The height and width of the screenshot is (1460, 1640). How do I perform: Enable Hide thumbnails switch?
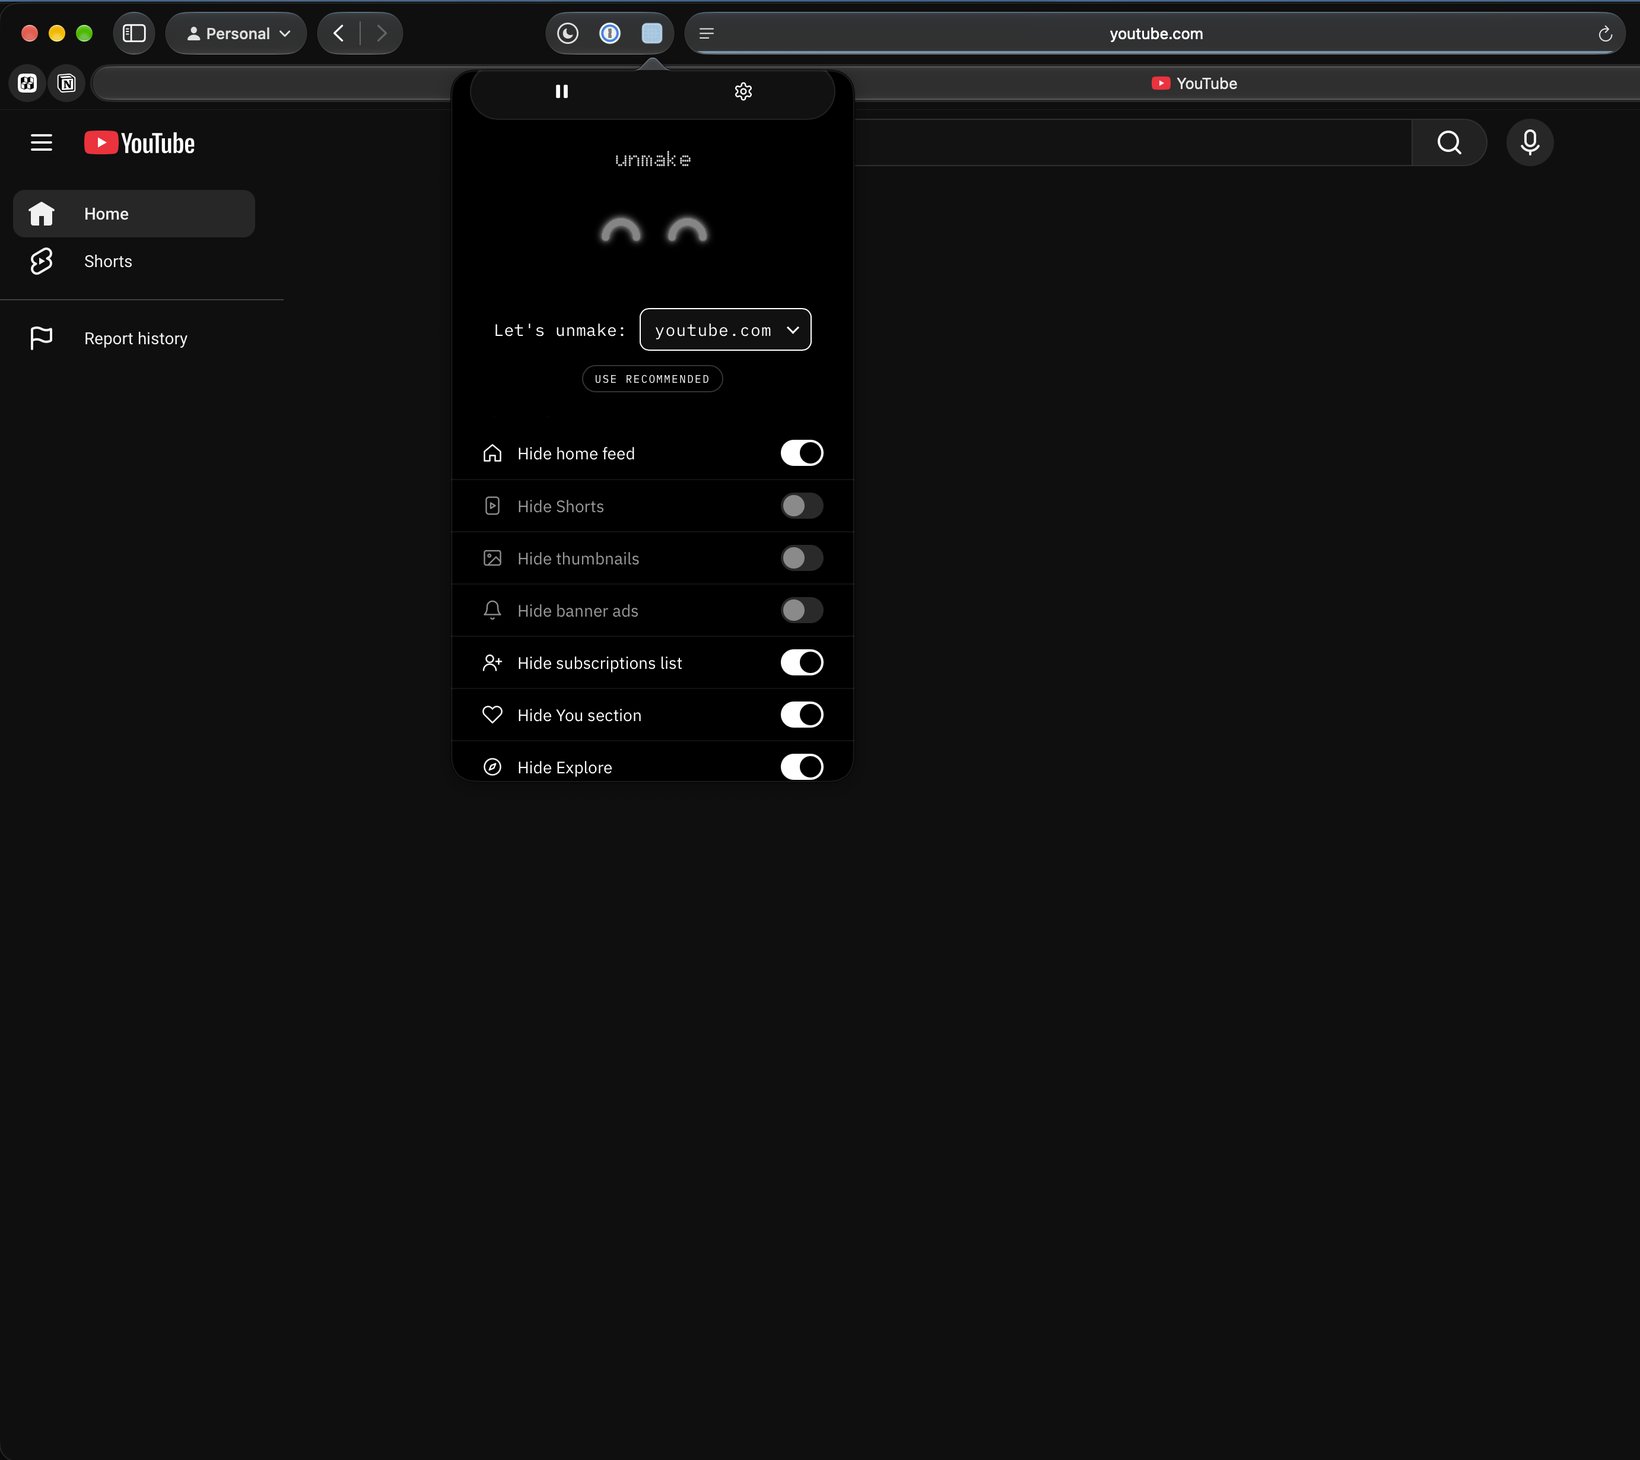tap(802, 558)
